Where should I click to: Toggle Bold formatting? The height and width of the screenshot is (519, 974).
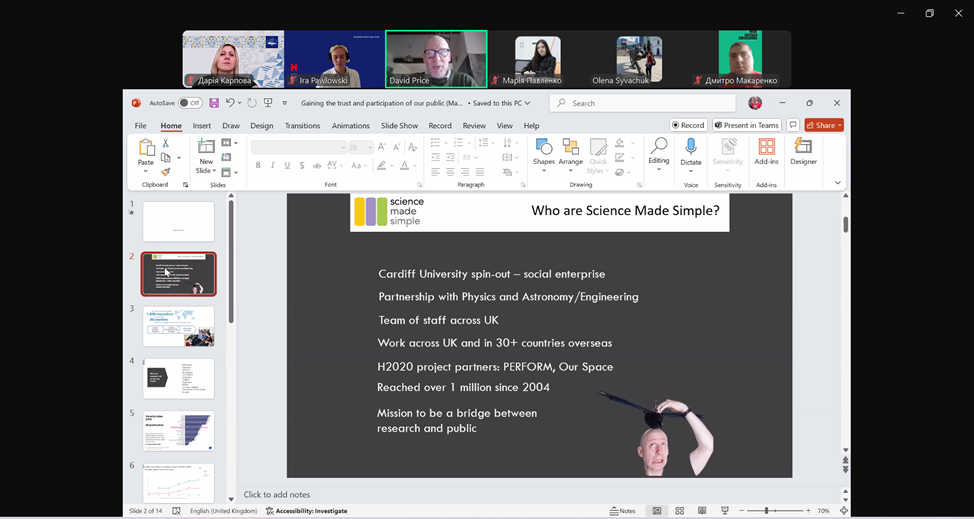(x=258, y=165)
